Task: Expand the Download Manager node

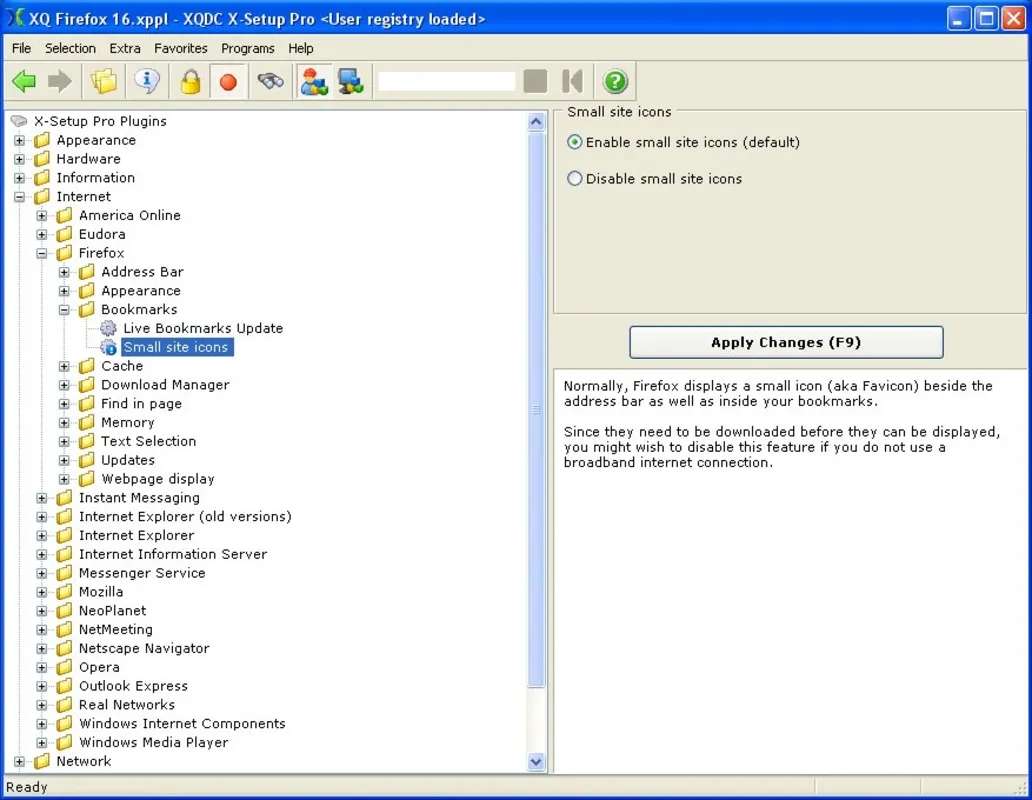Action: click(x=64, y=385)
